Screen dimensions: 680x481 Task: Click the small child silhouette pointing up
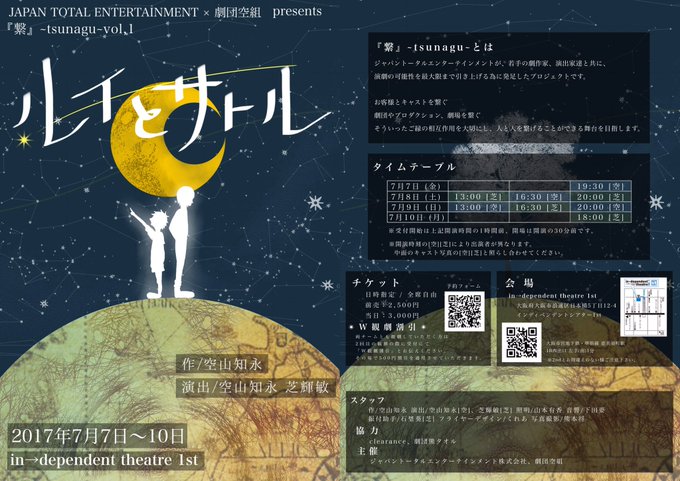click(152, 252)
